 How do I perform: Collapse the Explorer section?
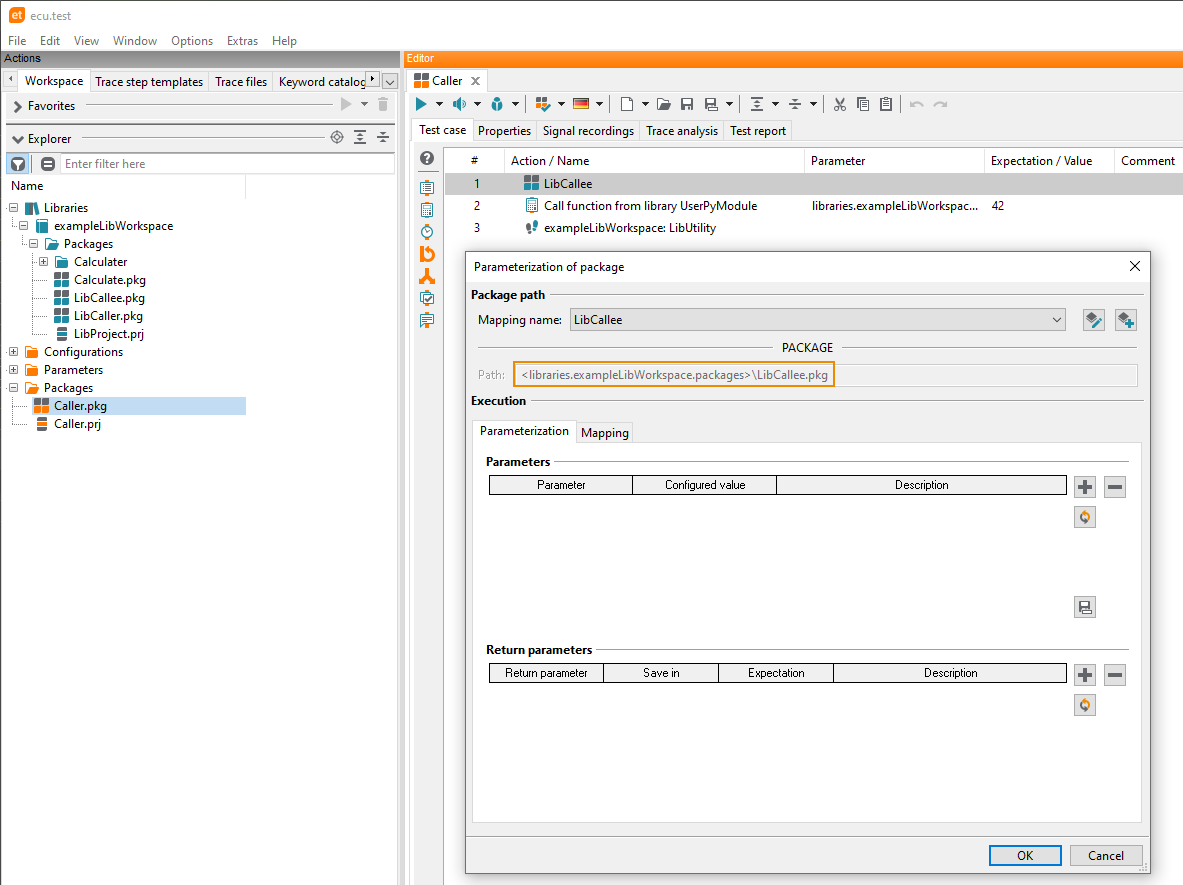(x=17, y=139)
